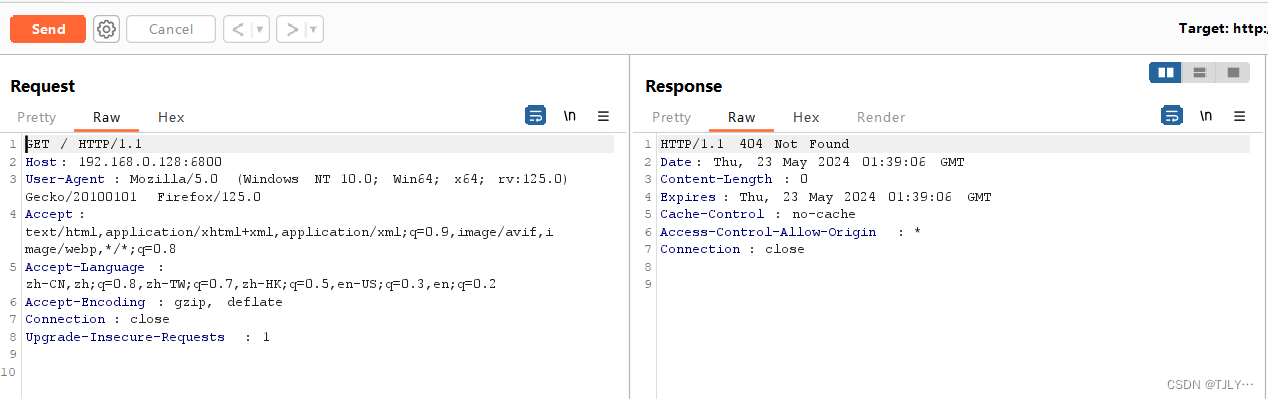Open the back history dropdown arrow

(260, 29)
